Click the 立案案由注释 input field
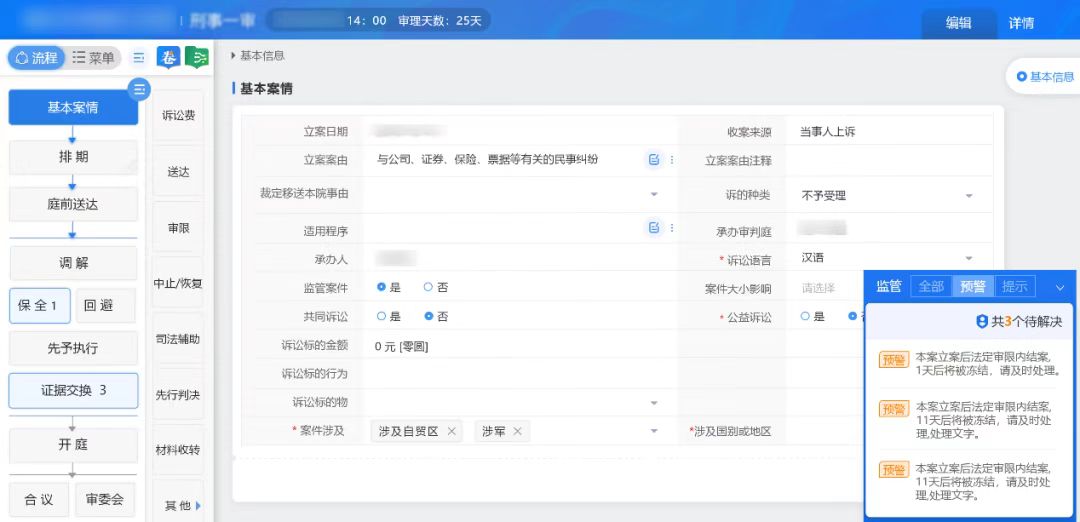Screen dimensions: 1080x522 click(x=888, y=160)
